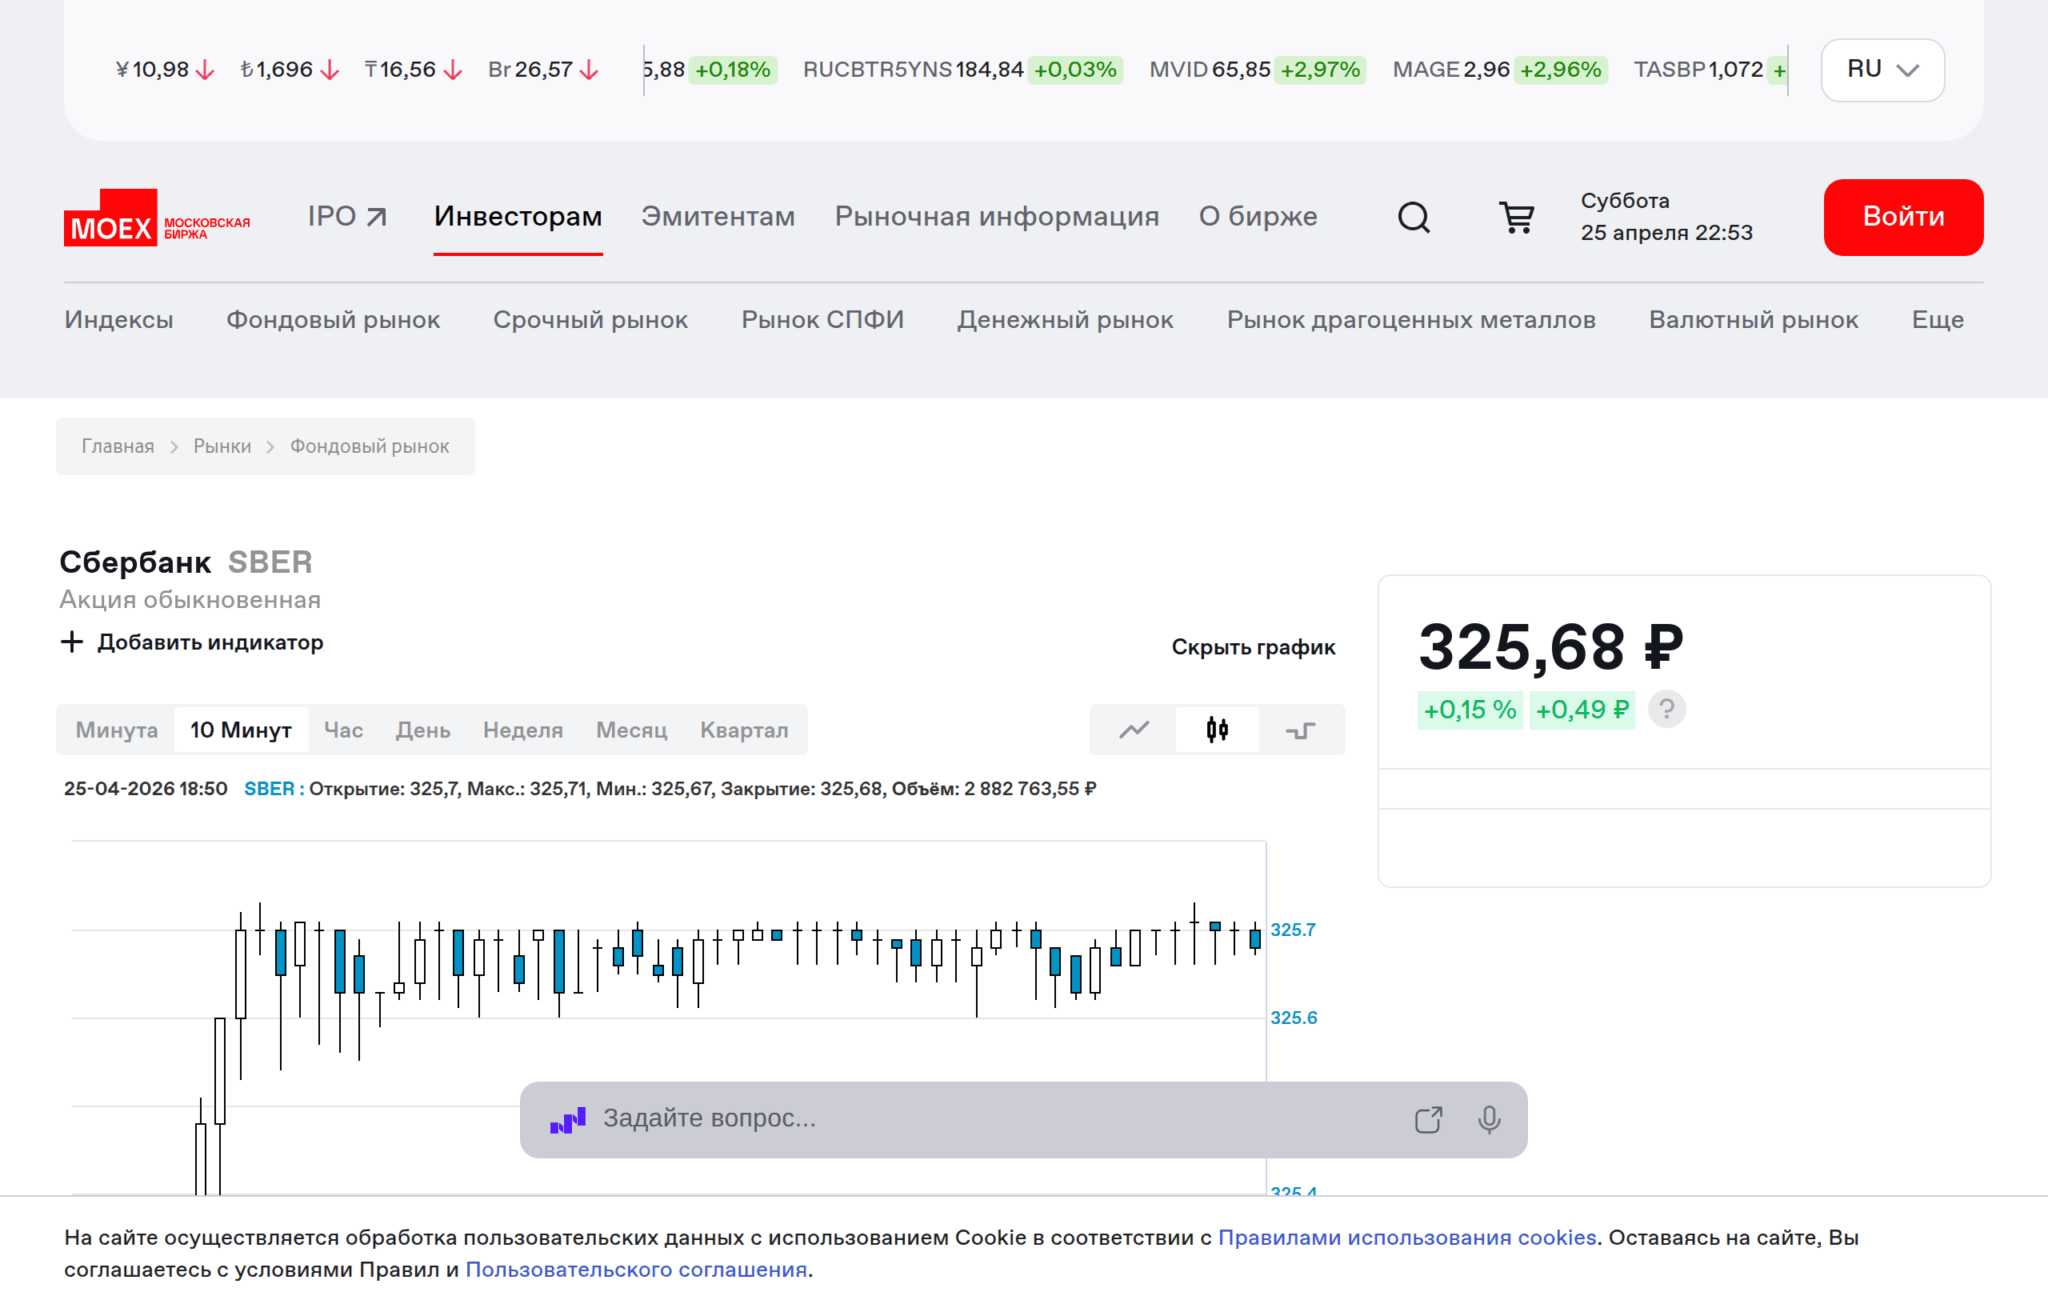The width and height of the screenshot is (2048, 1312).
Task: Click the MVID ticker quote
Action: click(1257, 70)
